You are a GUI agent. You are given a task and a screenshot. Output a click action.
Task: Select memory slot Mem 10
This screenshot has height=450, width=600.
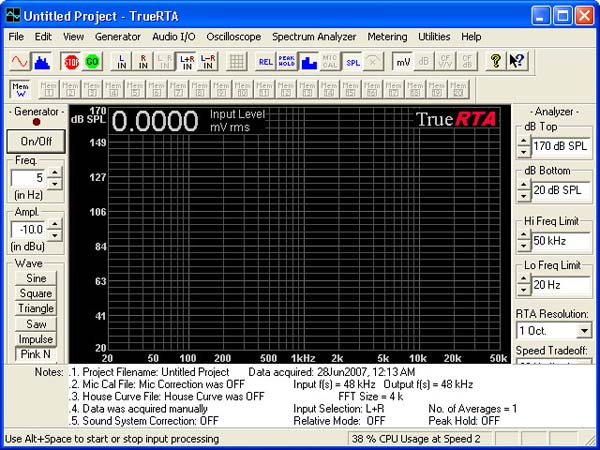243,90
